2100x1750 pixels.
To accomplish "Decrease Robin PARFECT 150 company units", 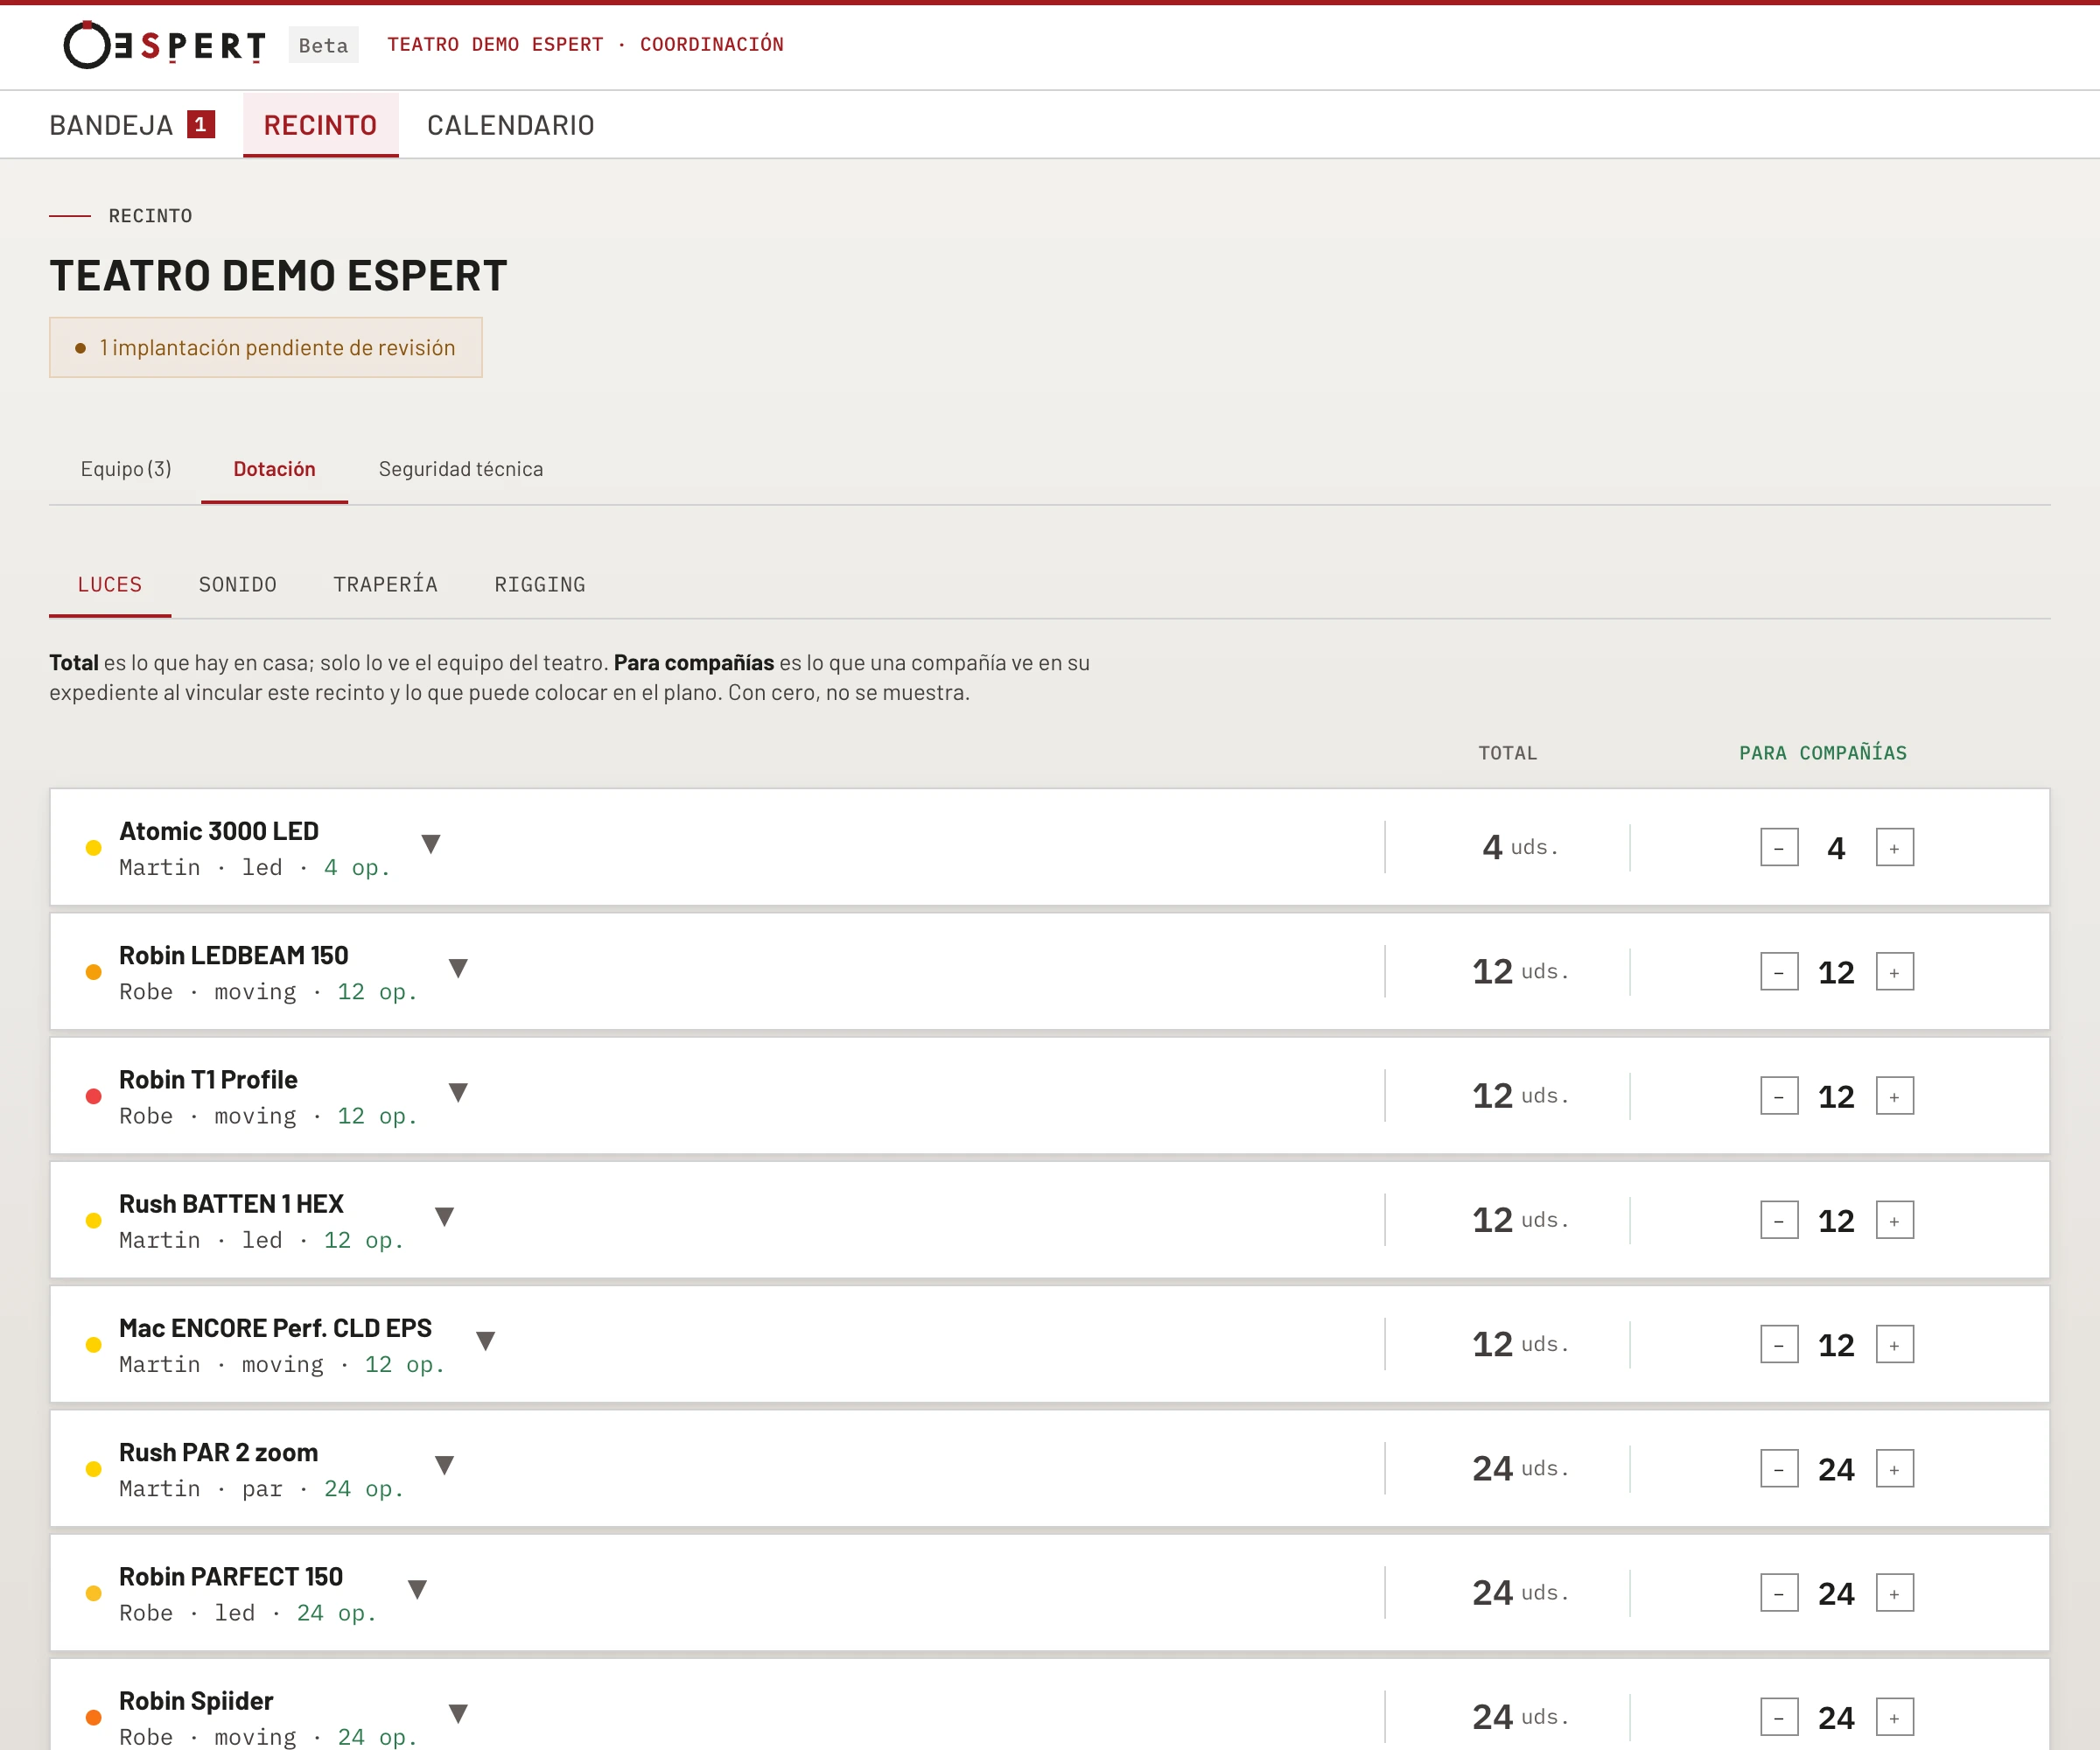I will (1779, 1593).
